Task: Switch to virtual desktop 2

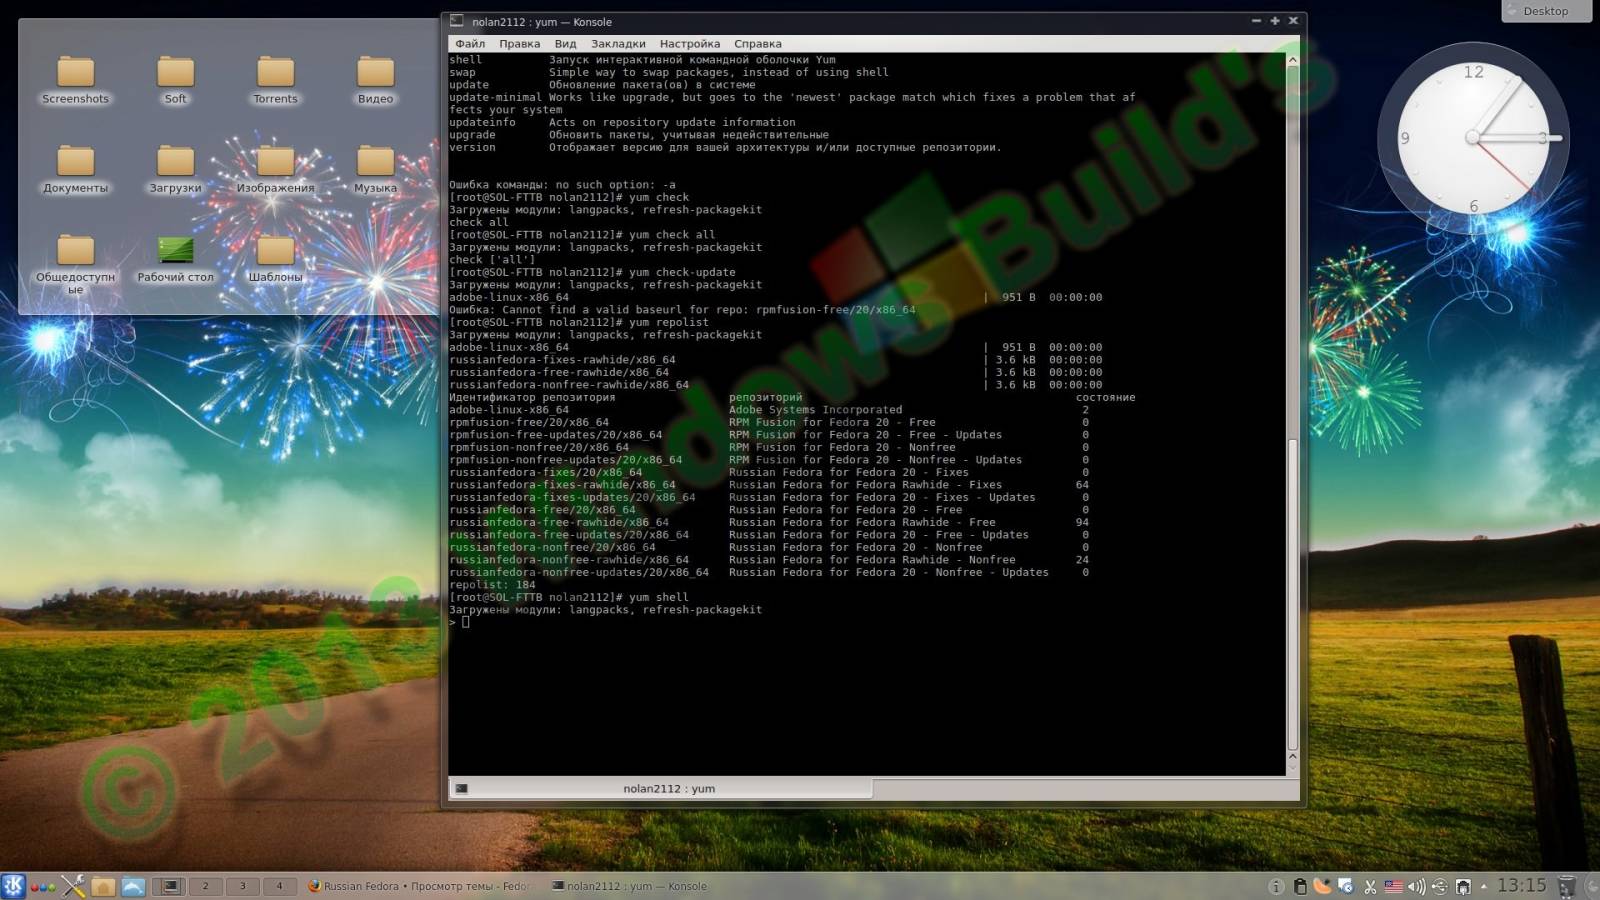Action: pos(206,886)
